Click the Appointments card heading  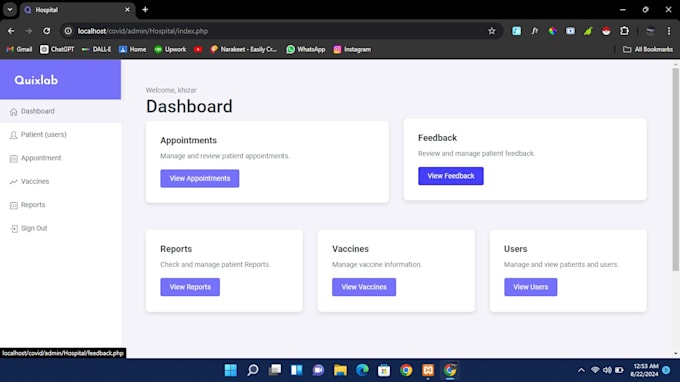pyautogui.click(x=188, y=140)
